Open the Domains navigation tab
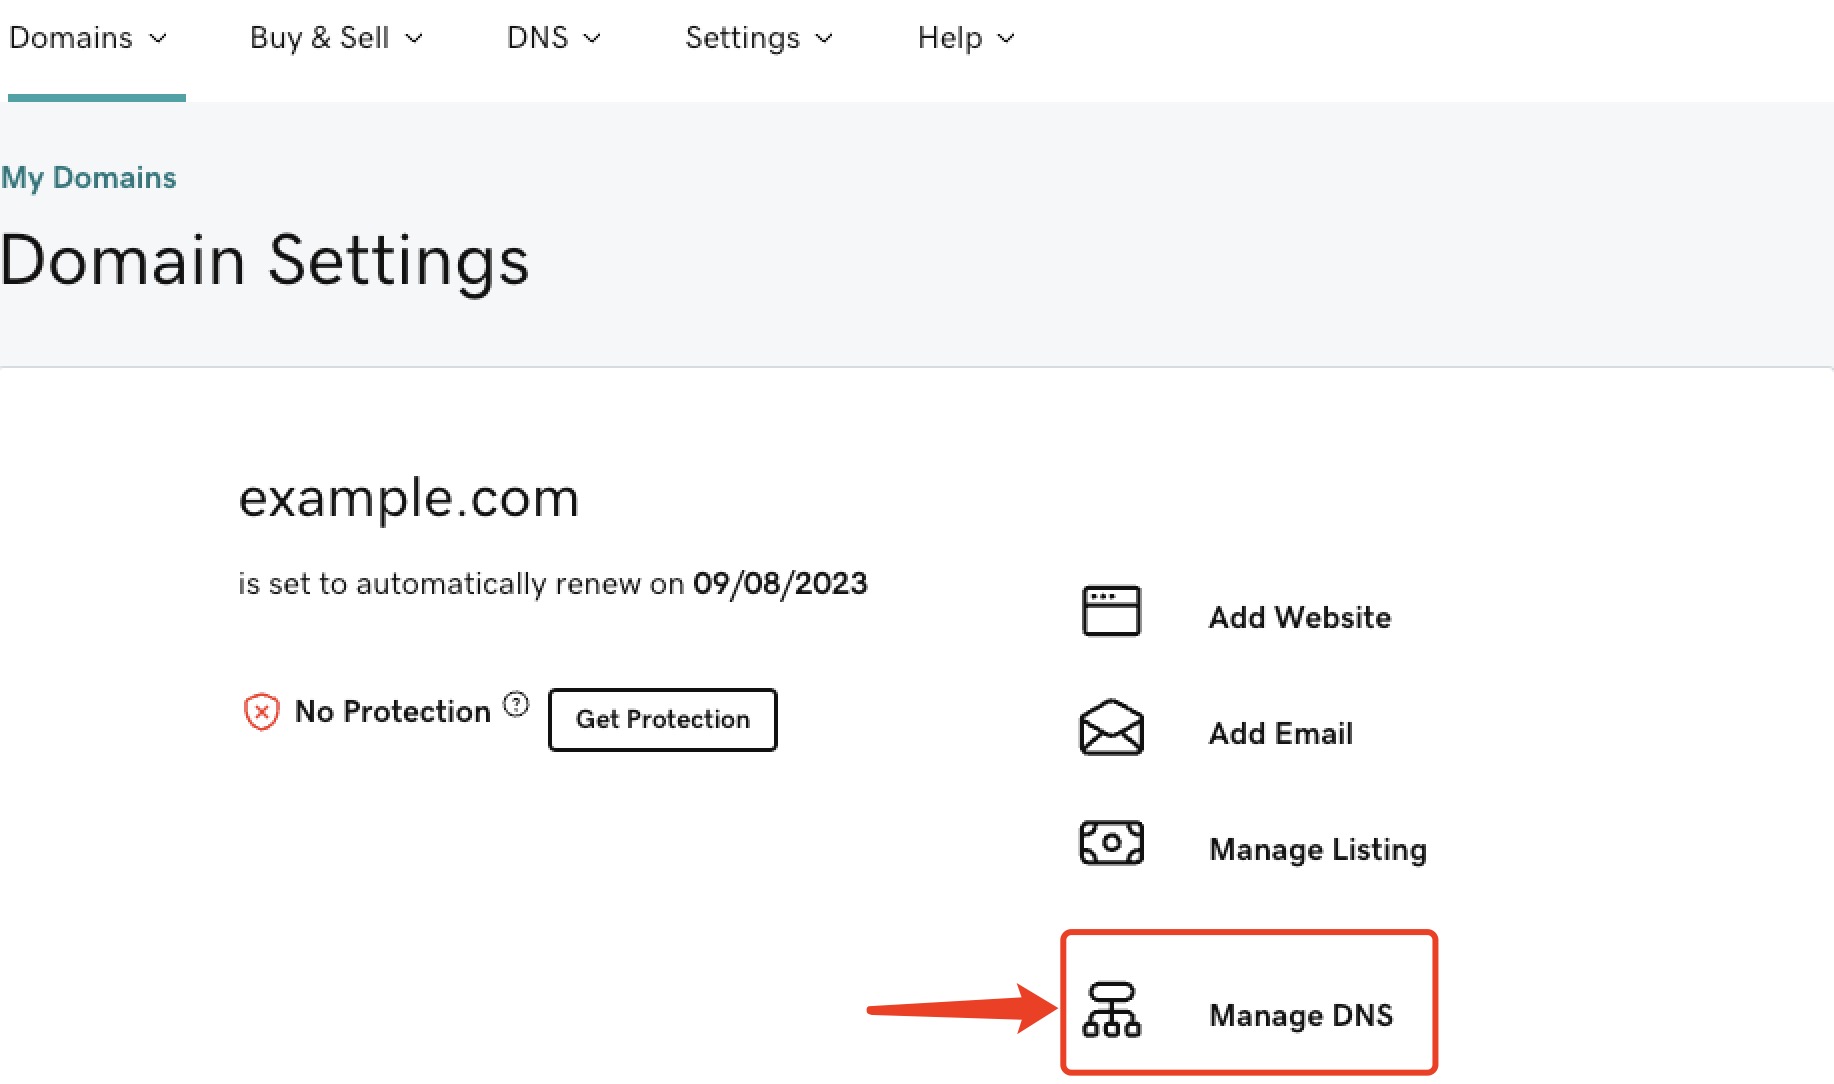The width and height of the screenshot is (1834, 1084). tap(71, 38)
